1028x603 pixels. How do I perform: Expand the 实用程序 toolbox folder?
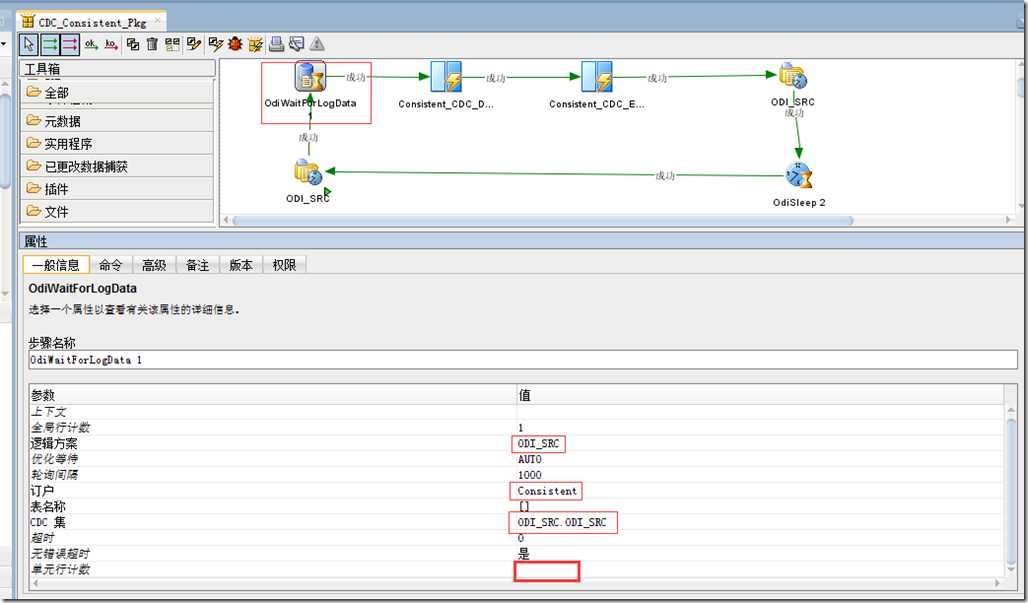click(x=117, y=144)
